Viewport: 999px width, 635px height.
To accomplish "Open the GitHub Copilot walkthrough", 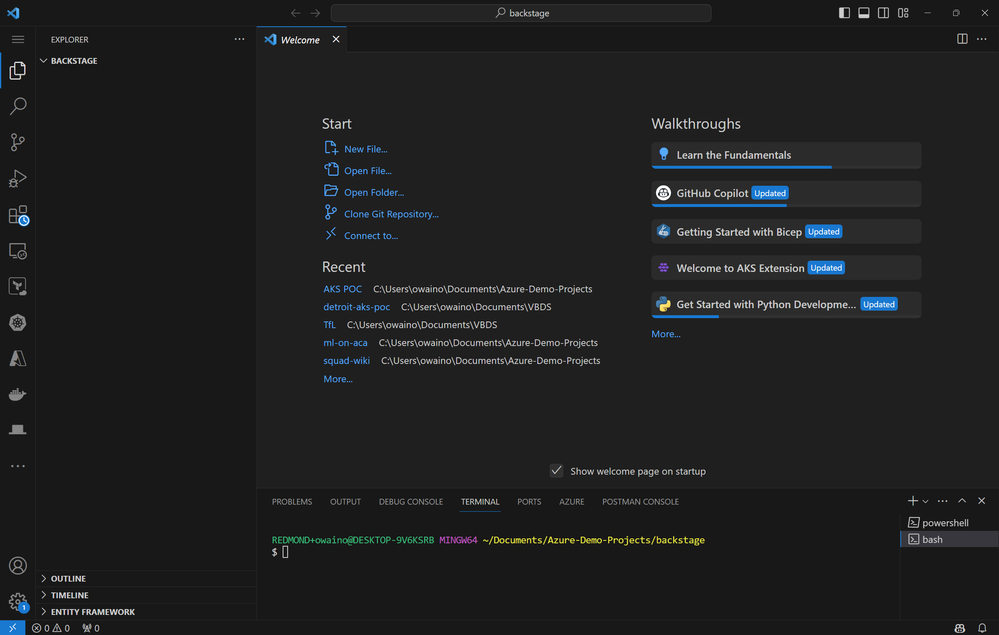I will tap(786, 193).
